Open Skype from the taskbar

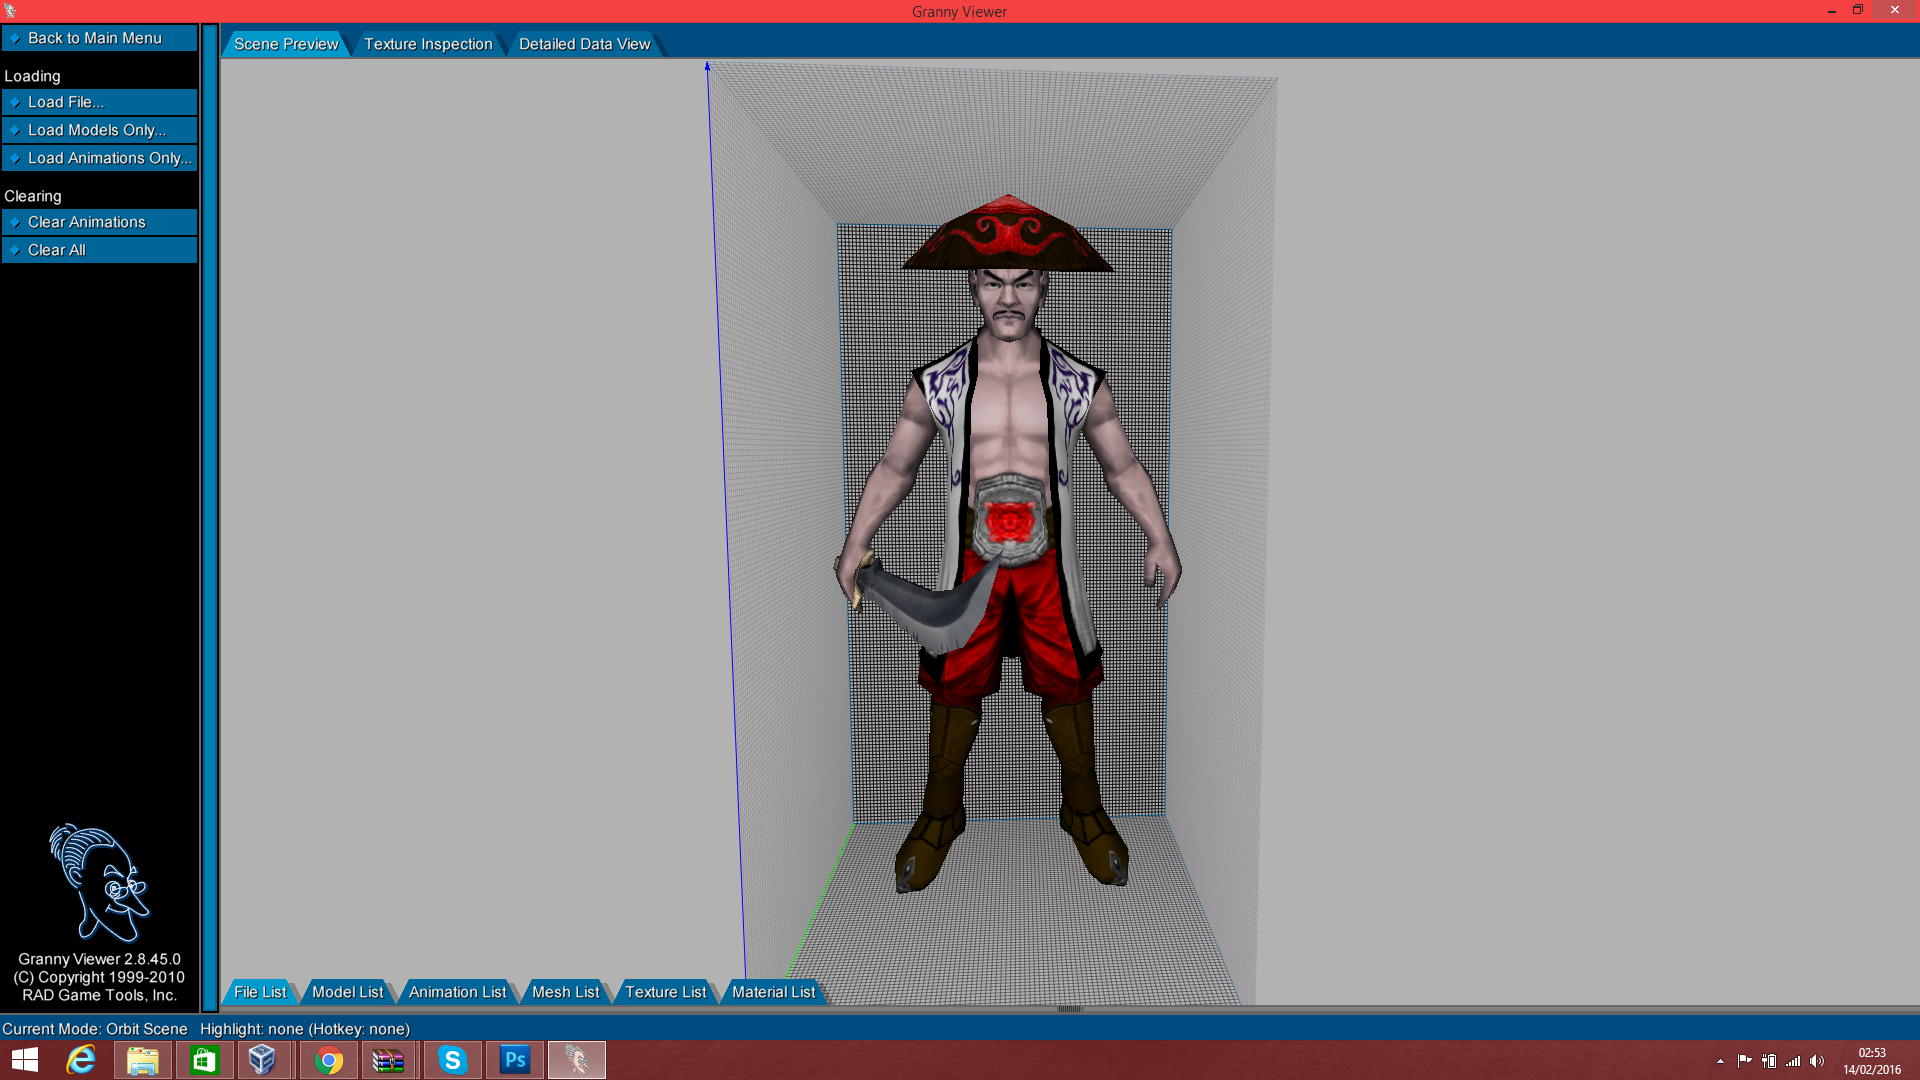tap(453, 1060)
